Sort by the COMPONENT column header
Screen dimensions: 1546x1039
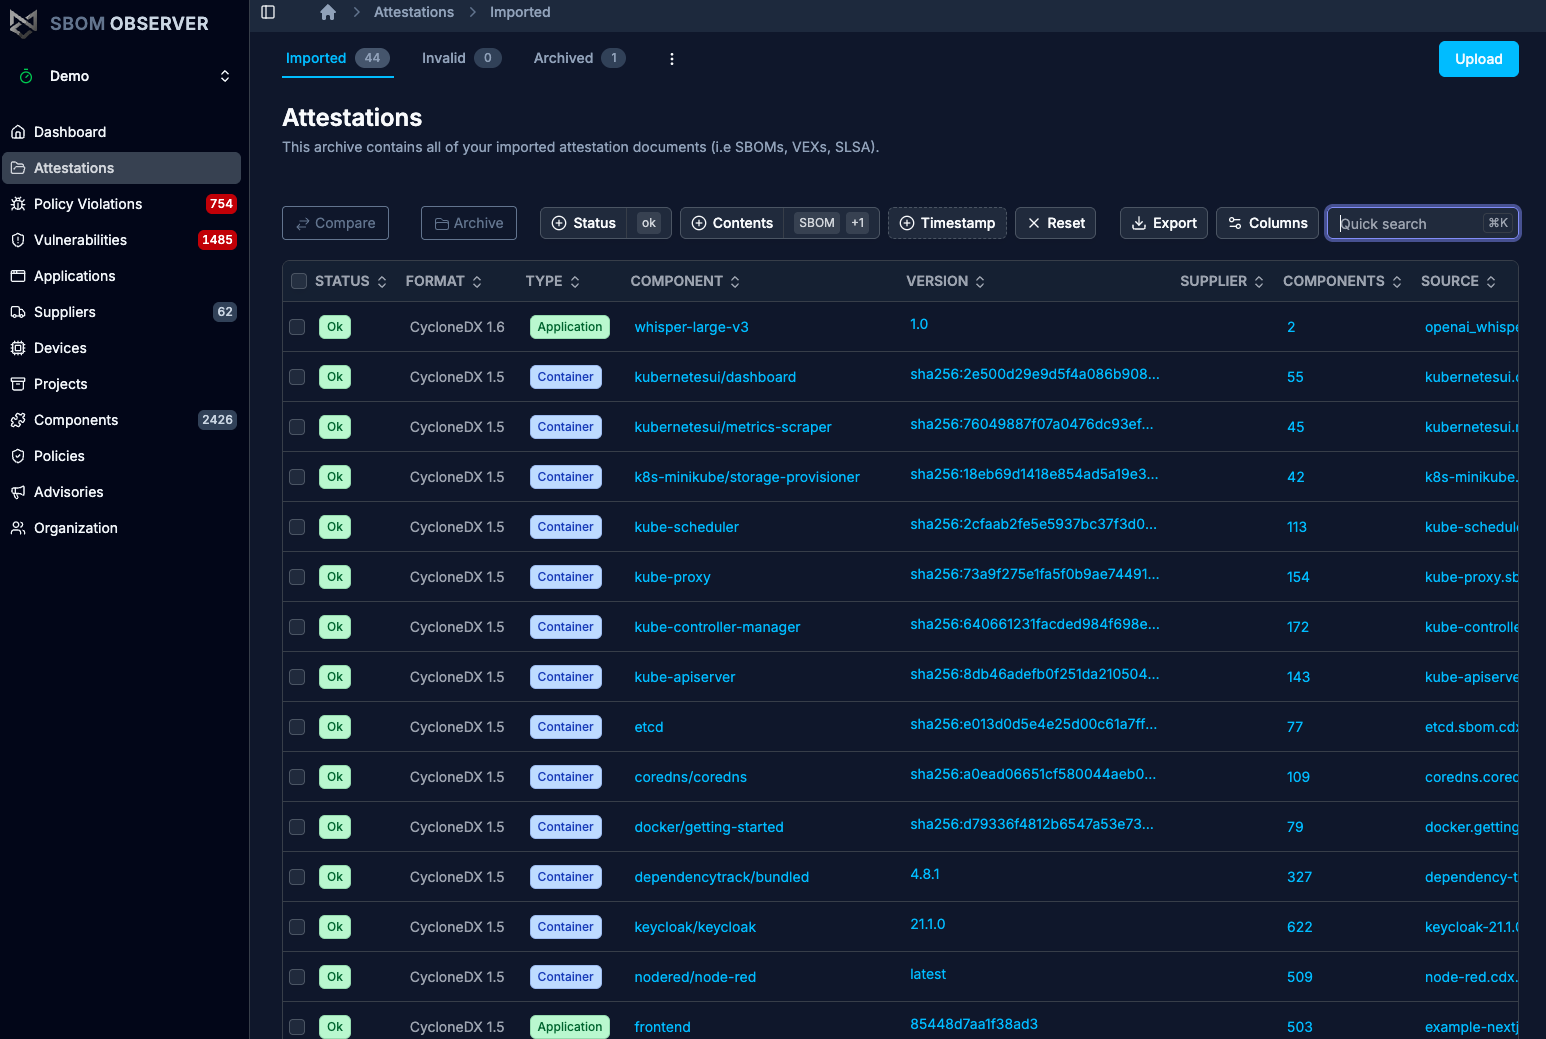pos(685,281)
